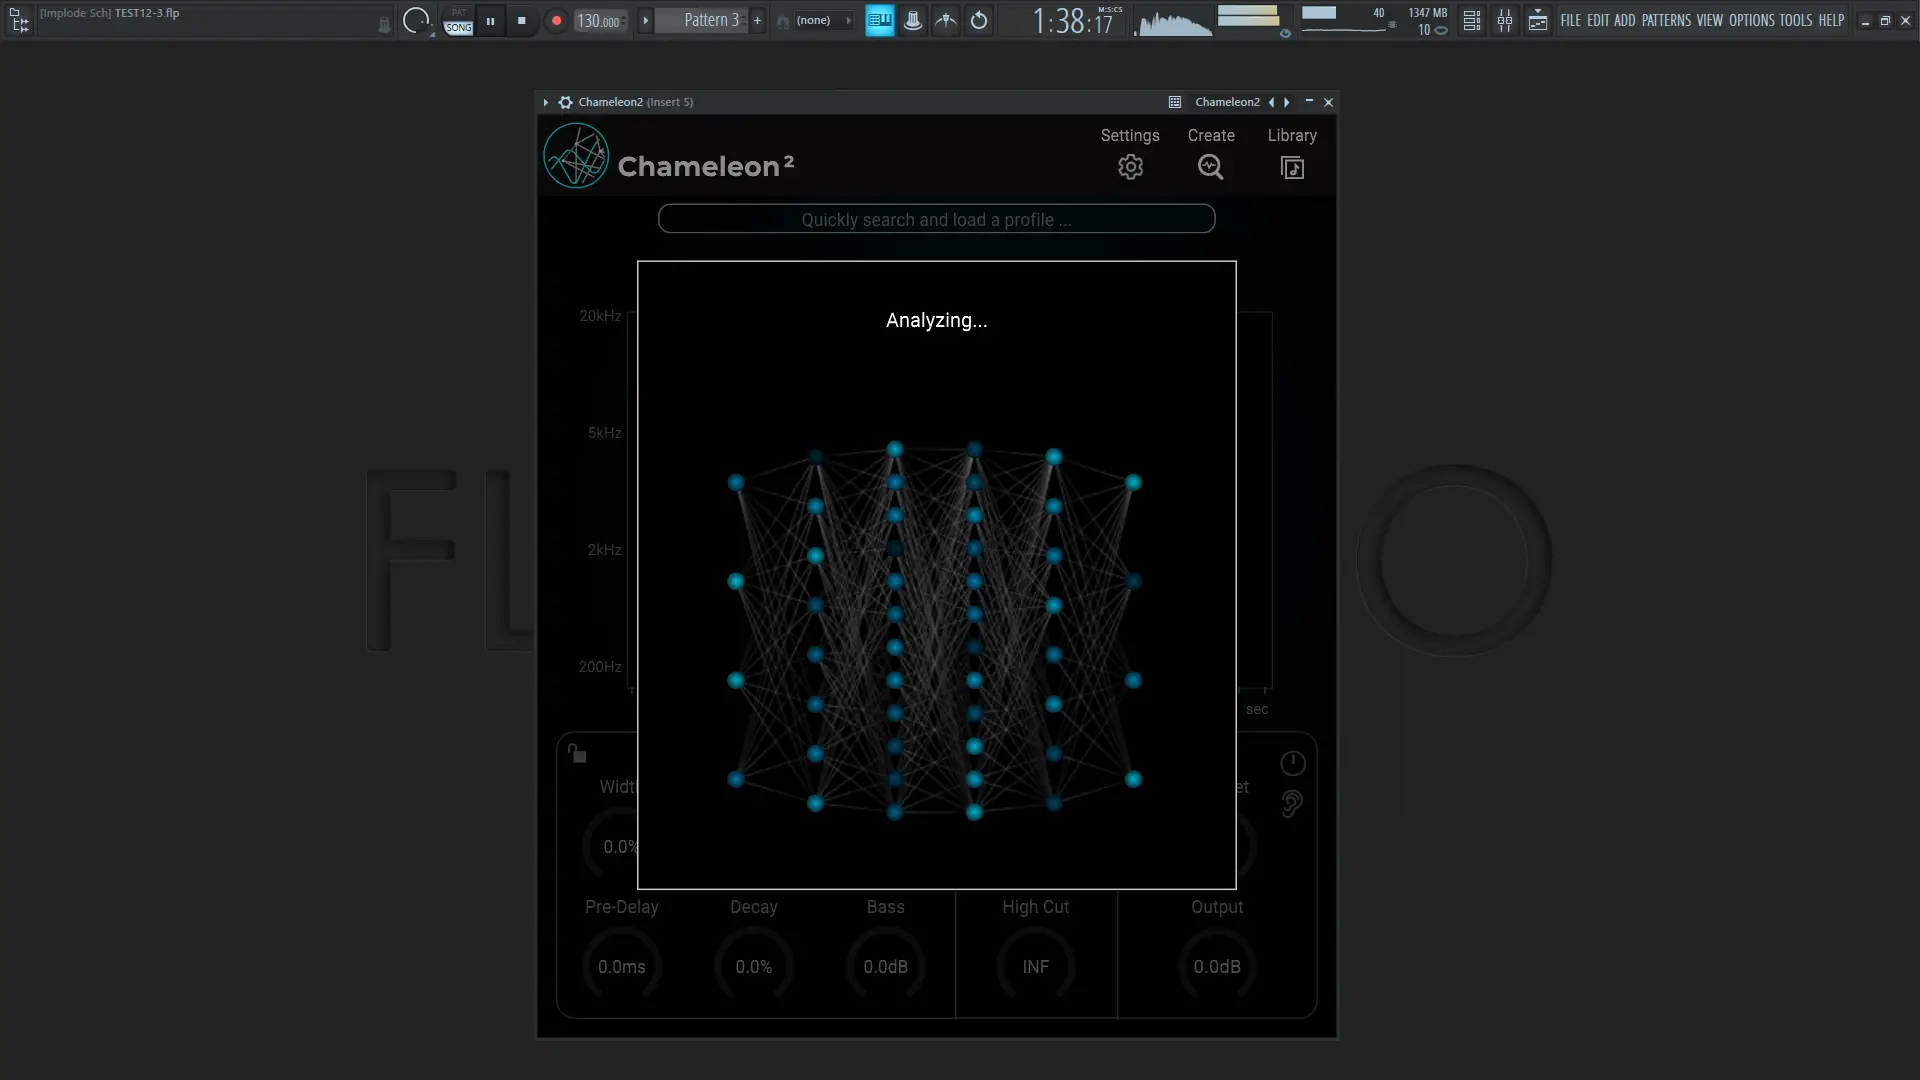Expand the Pattern 3 selector dropdown
The height and width of the screenshot is (1080, 1920).
(x=711, y=20)
